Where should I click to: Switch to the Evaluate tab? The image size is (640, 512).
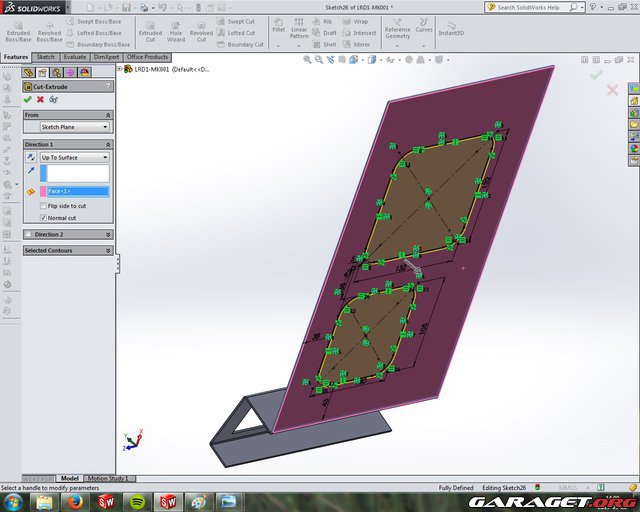(75, 57)
